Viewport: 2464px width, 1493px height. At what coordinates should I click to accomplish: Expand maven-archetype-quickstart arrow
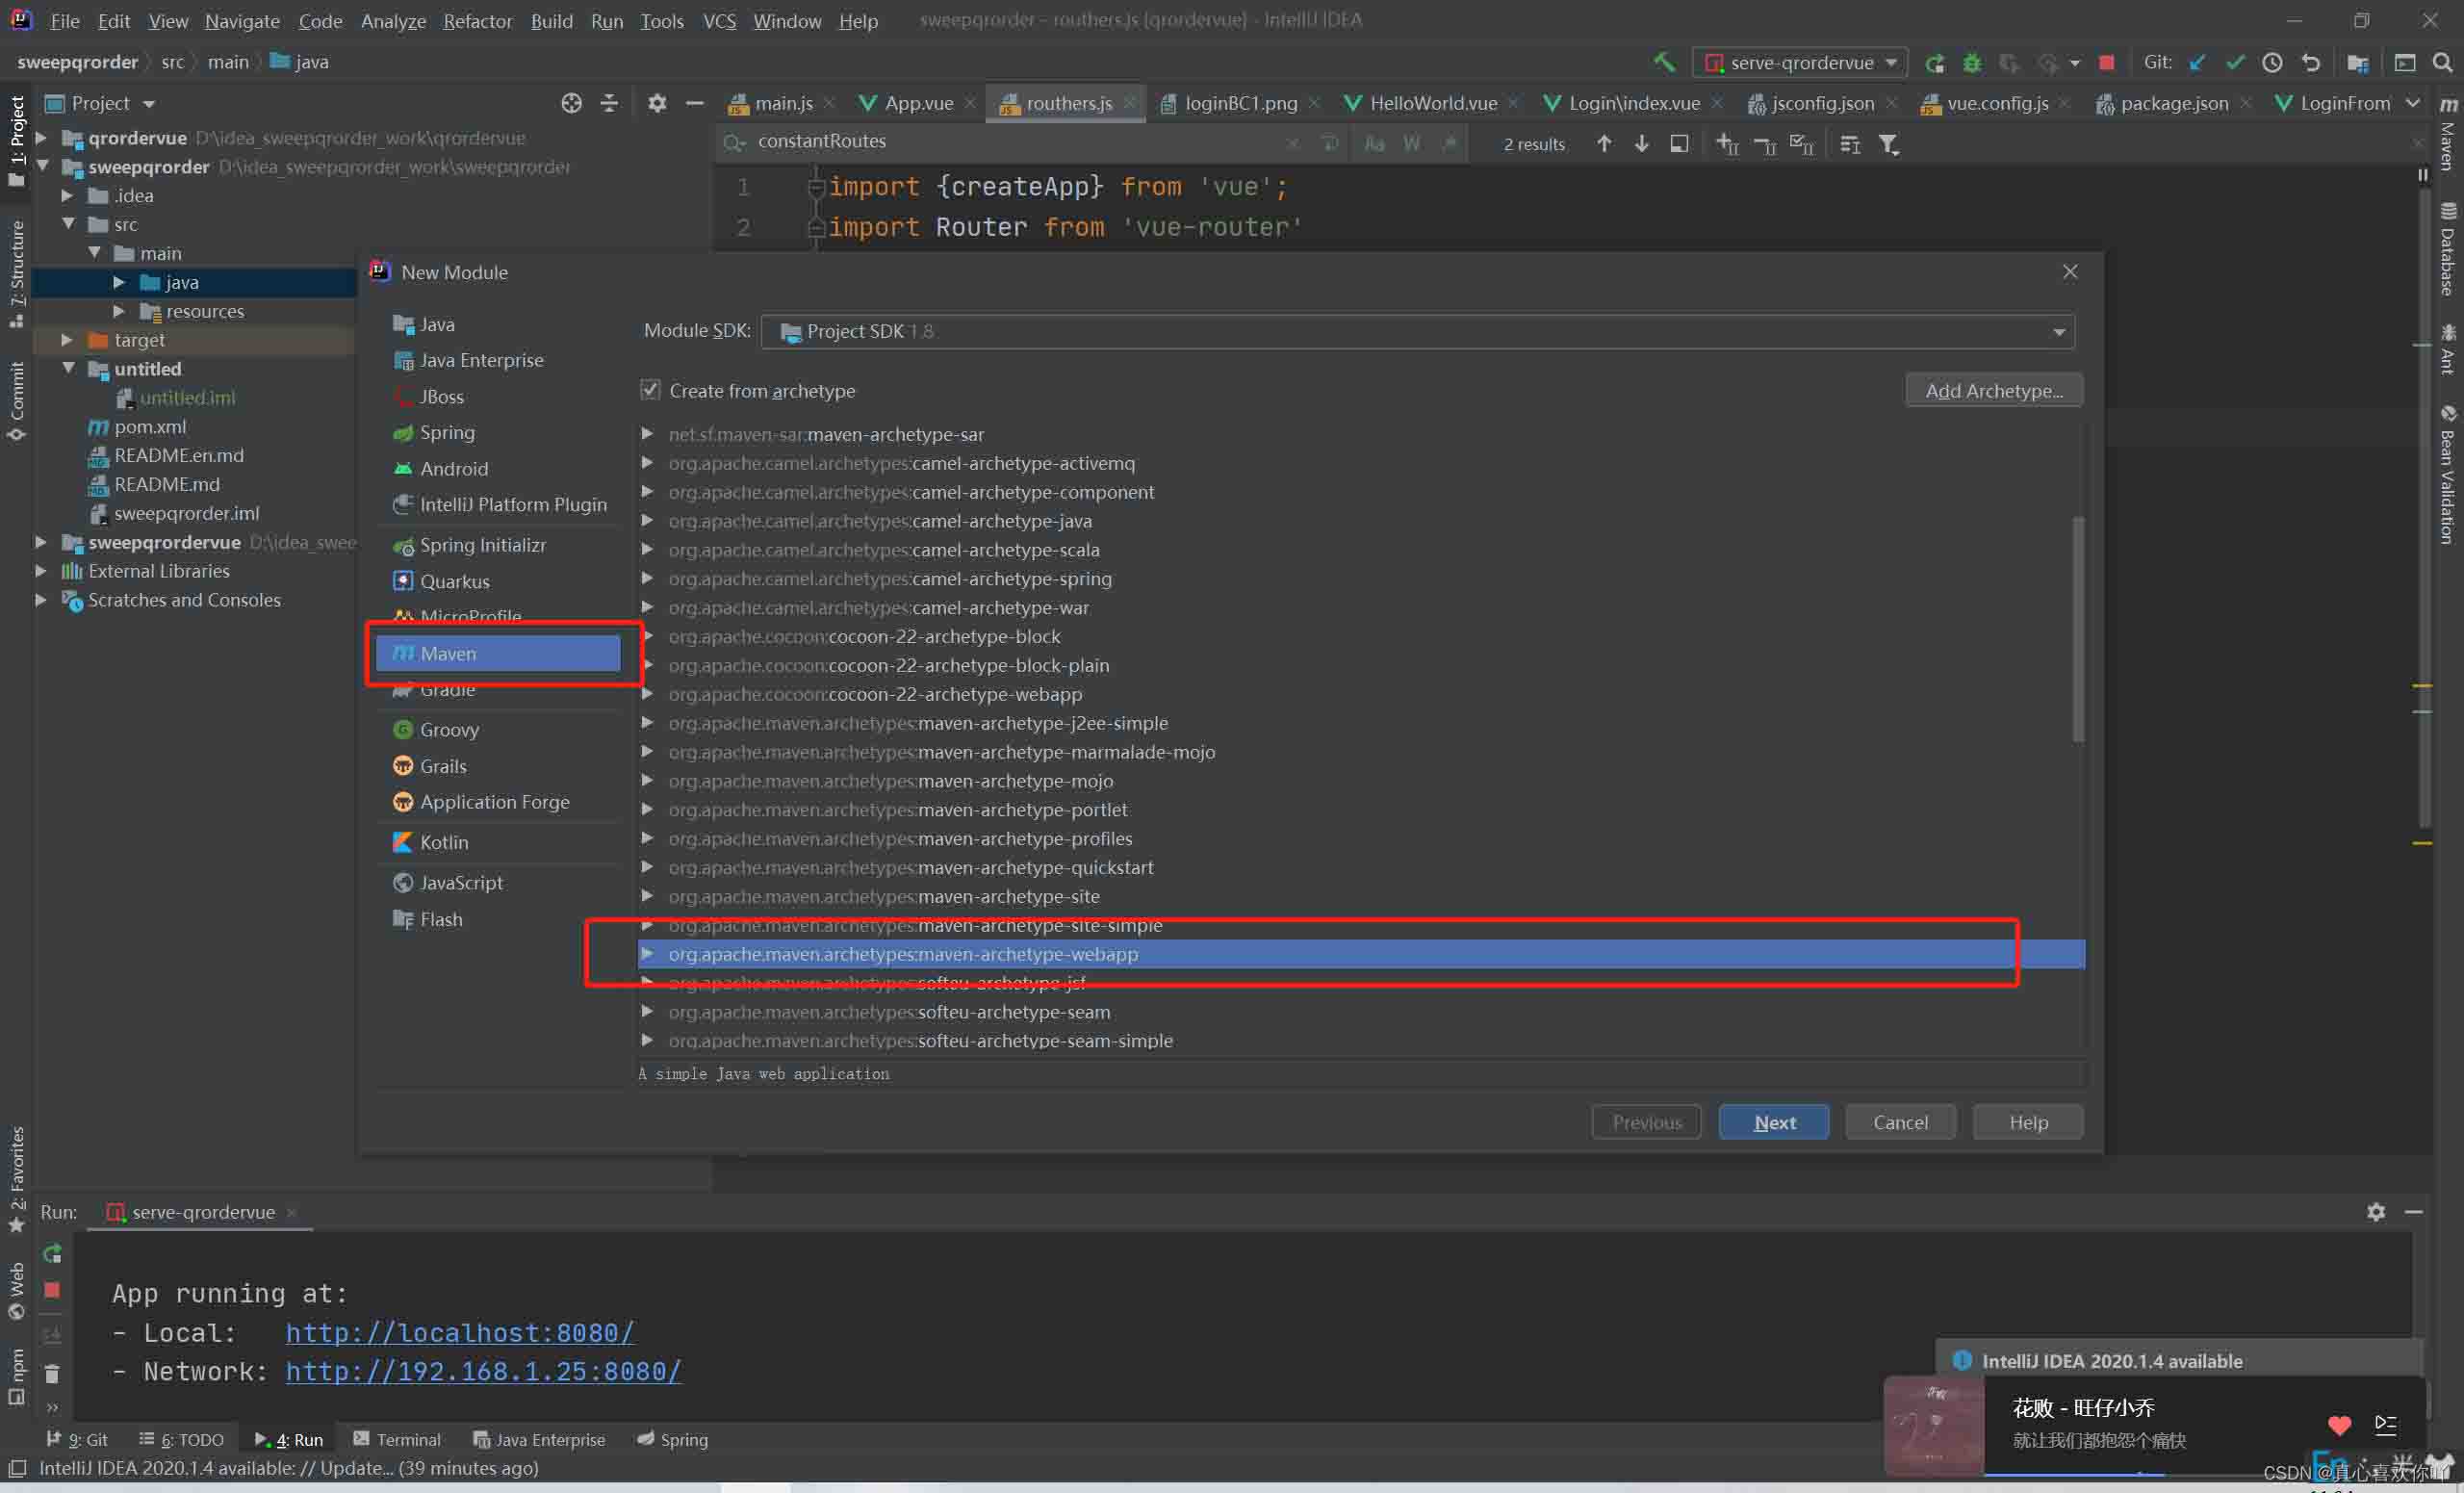[x=647, y=867]
